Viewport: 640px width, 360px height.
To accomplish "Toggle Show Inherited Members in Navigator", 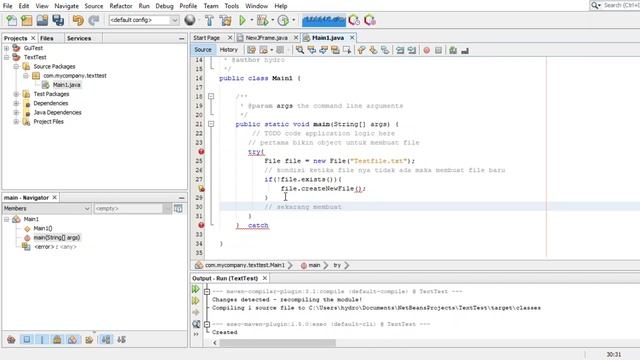I will point(11,340).
